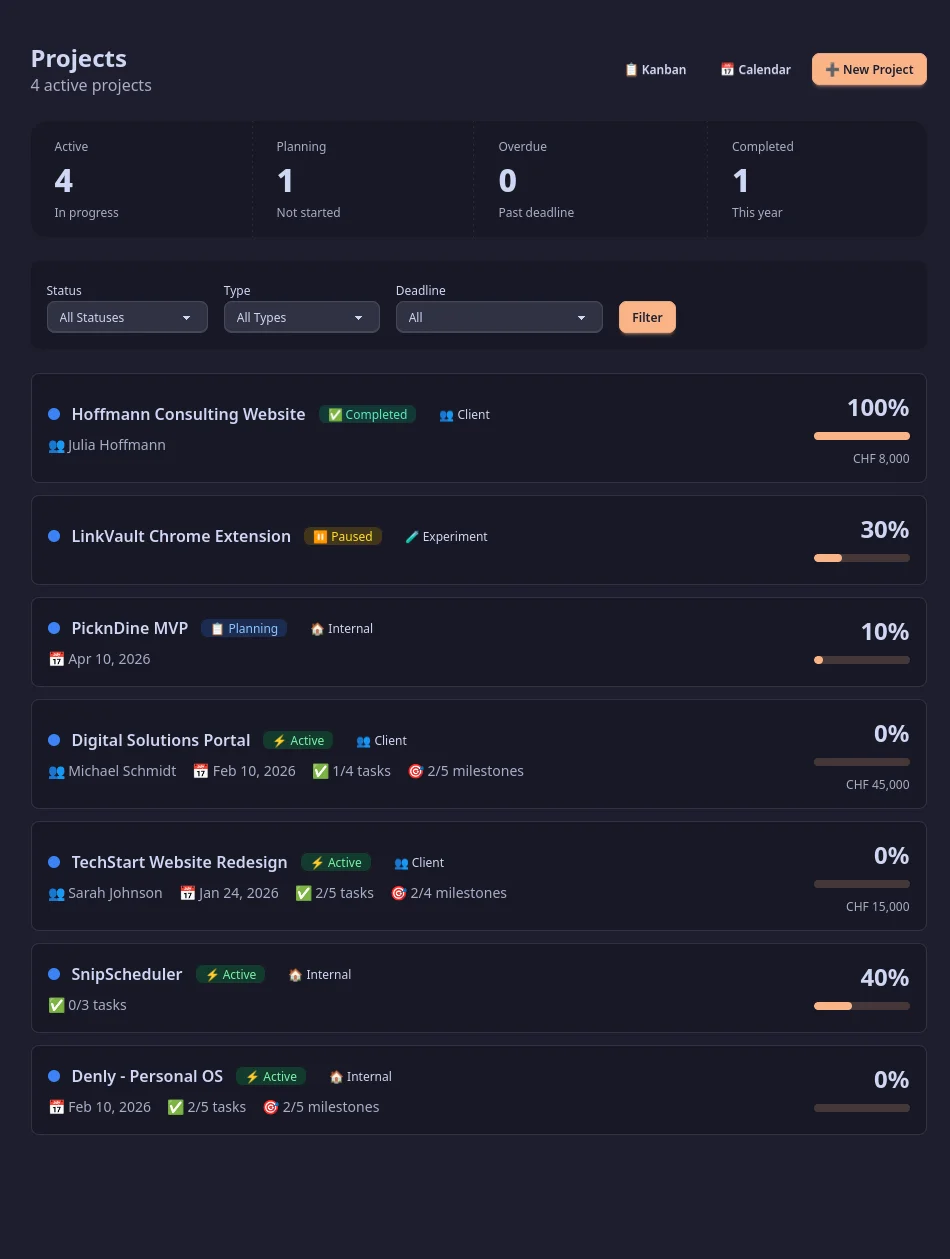This screenshot has height=1259, width=950.
Task: Click the Paused status badge on LinkVault
Action: (x=343, y=537)
